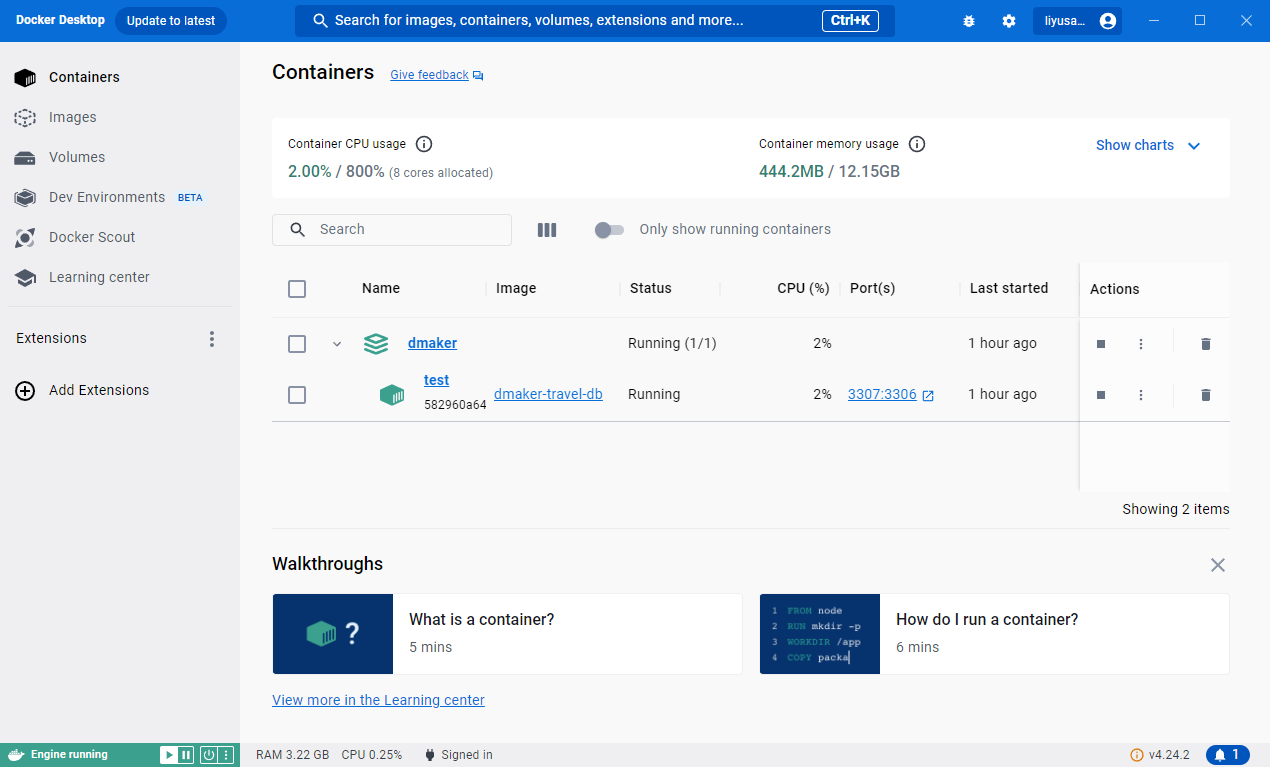
Task: Click the Running (1/1) status cell
Action: (x=672, y=343)
